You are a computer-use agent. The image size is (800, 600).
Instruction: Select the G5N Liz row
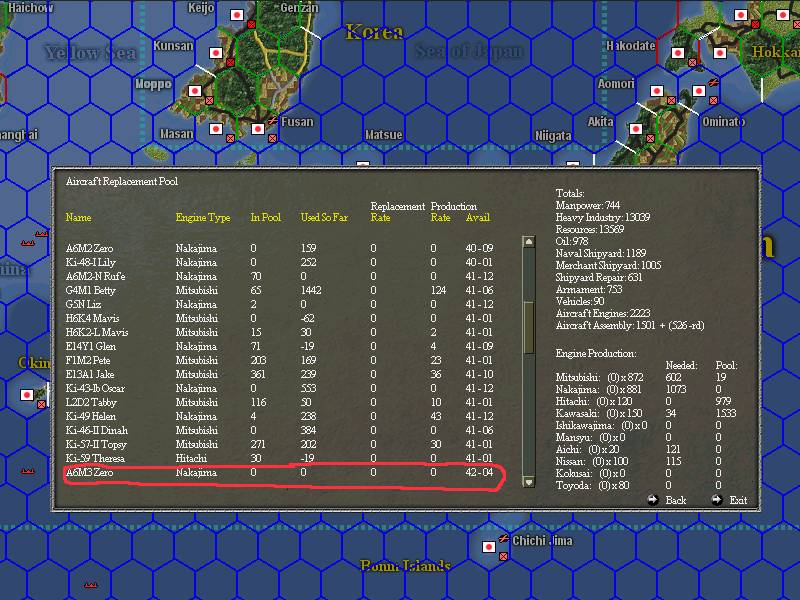280,305
